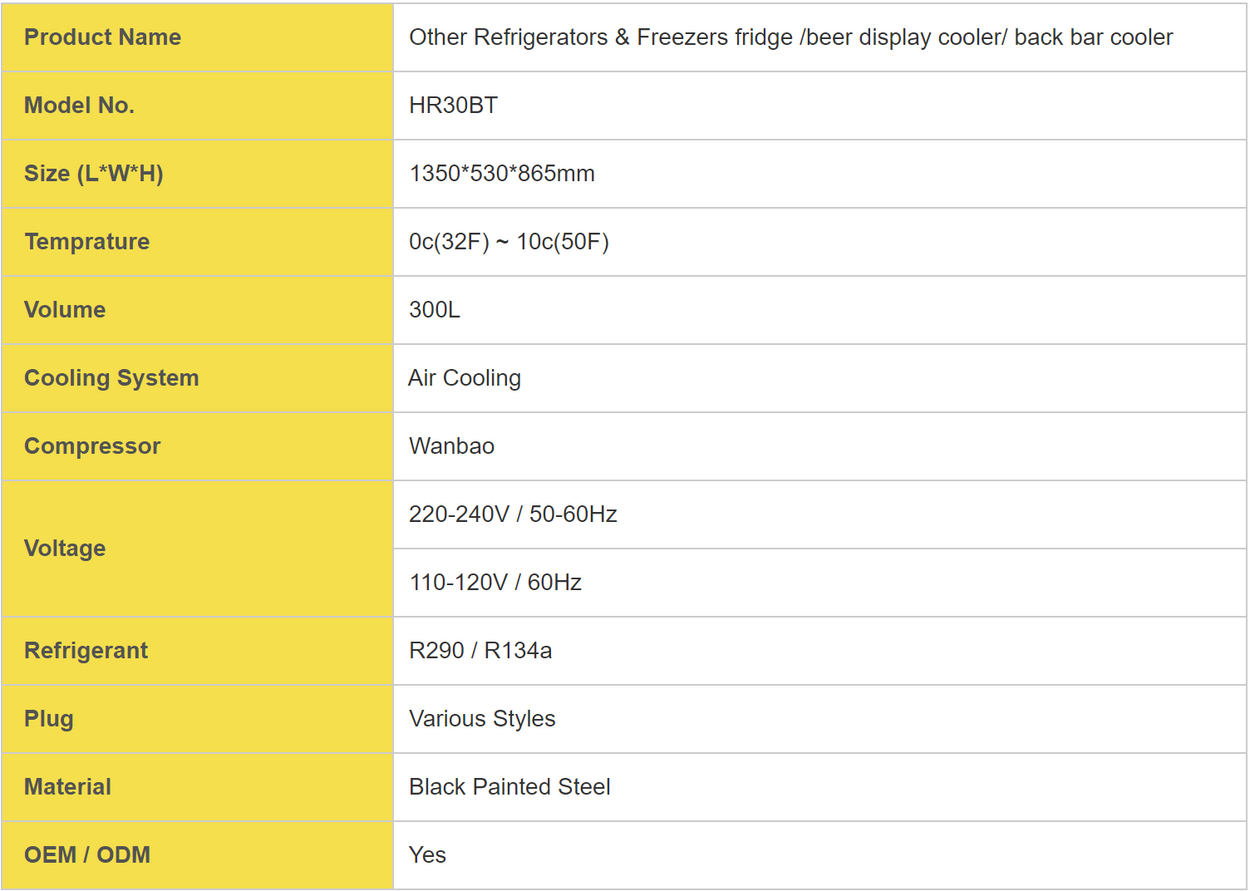The width and height of the screenshot is (1250, 891).
Task: Click the Product Name header cell
Action: 197,37
